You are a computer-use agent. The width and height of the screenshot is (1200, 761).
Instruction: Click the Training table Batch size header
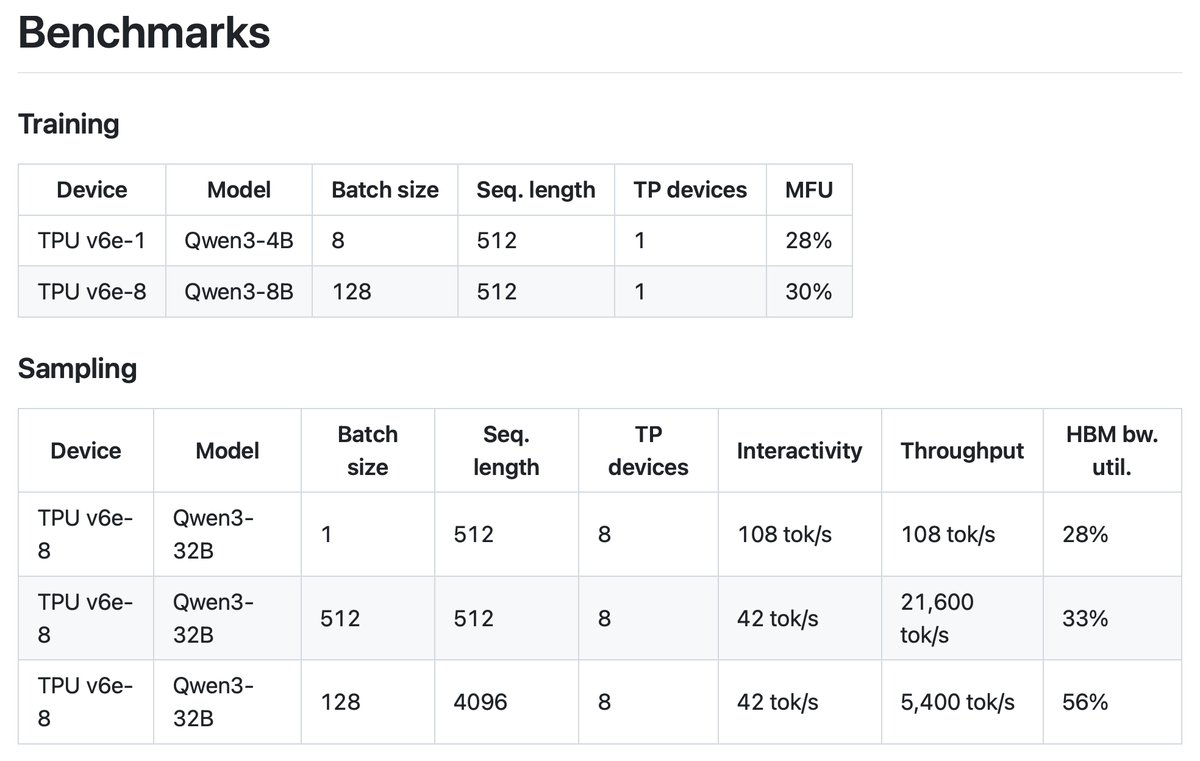pyautogui.click(x=385, y=190)
